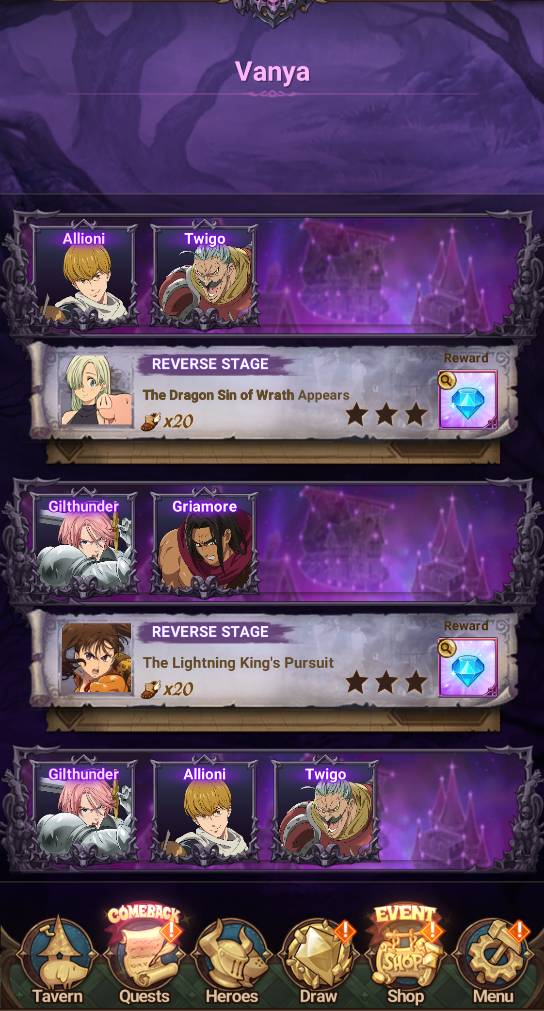This screenshot has height=1011, width=544.
Task: Open the Tavern from bottom navigation
Action: point(57,961)
